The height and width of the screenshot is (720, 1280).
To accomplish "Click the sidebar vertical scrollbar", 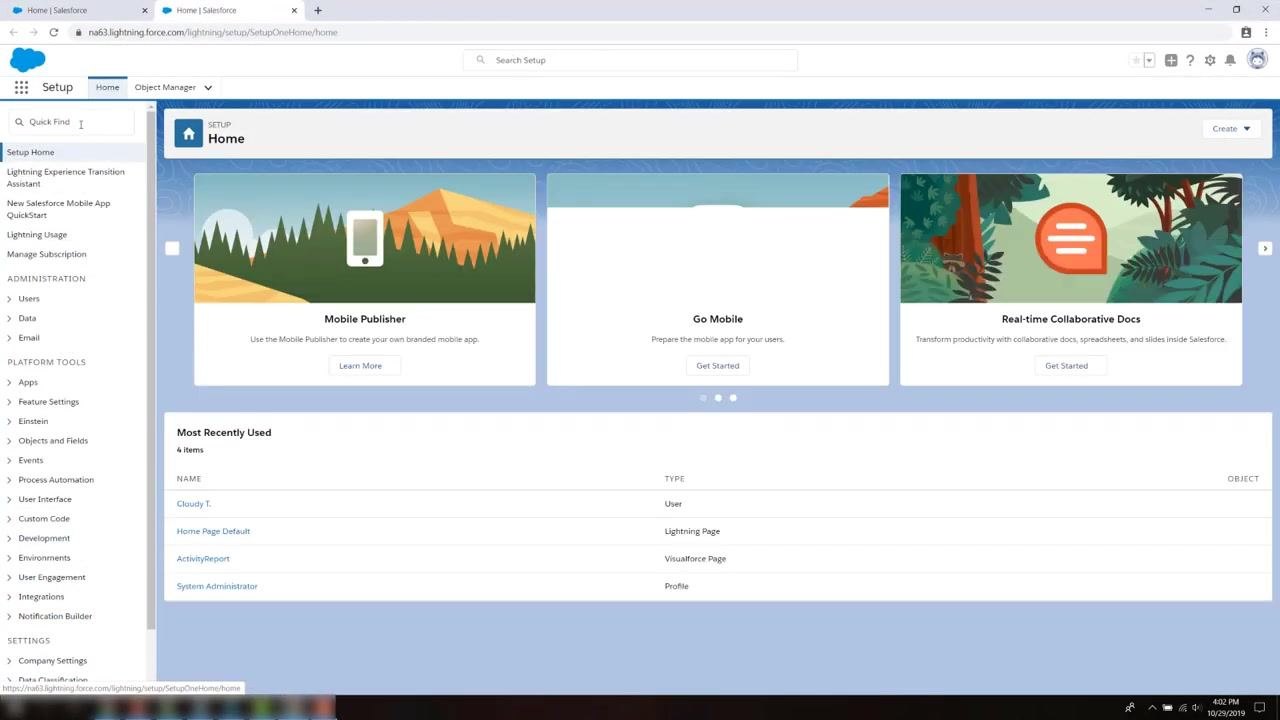I will (151, 370).
